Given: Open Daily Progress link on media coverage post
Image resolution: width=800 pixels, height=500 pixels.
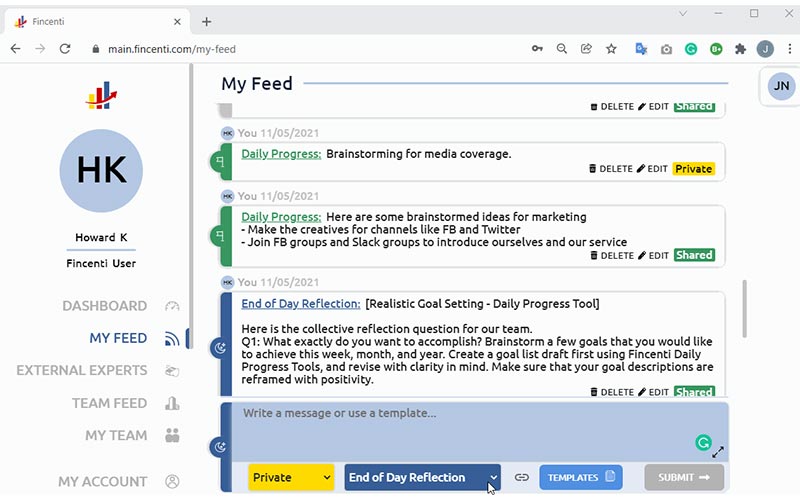Looking at the screenshot, I should click(281, 154).
